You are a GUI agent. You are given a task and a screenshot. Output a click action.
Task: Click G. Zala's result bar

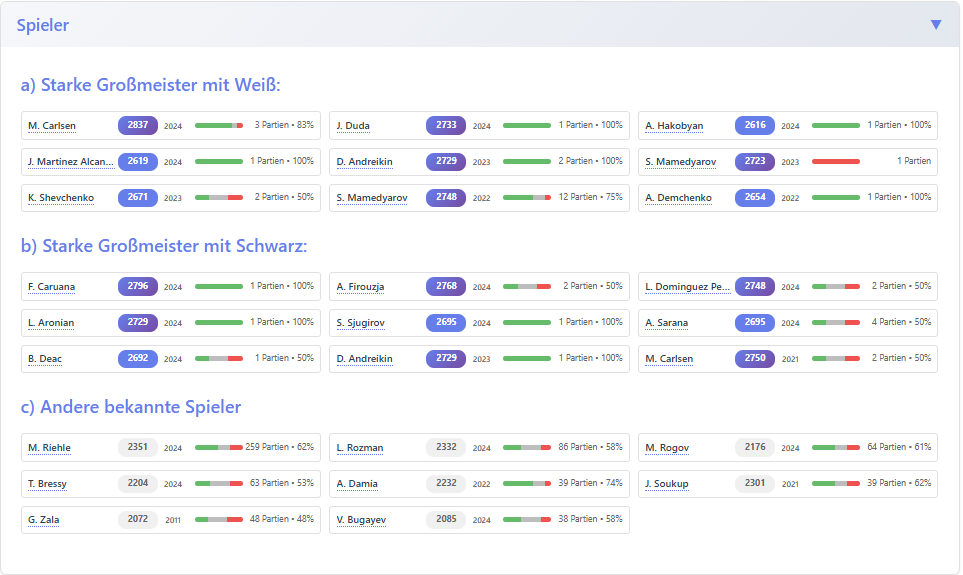pos(218,520)
